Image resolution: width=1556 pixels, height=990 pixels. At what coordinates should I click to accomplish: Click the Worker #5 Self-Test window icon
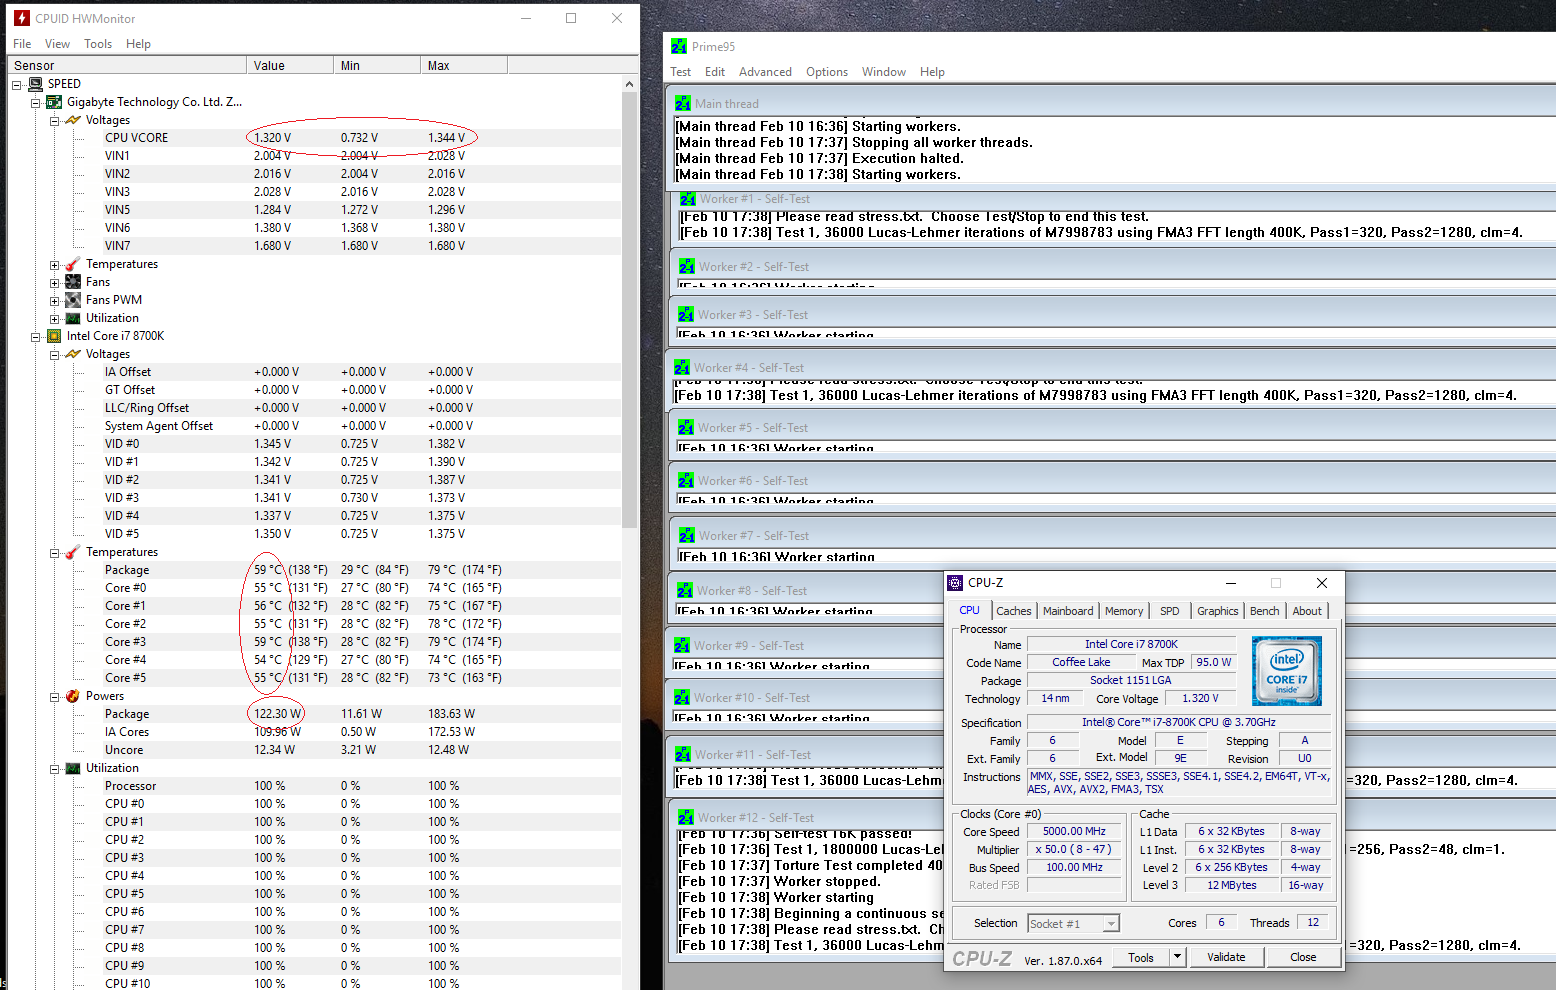click(x=686, y=428)
